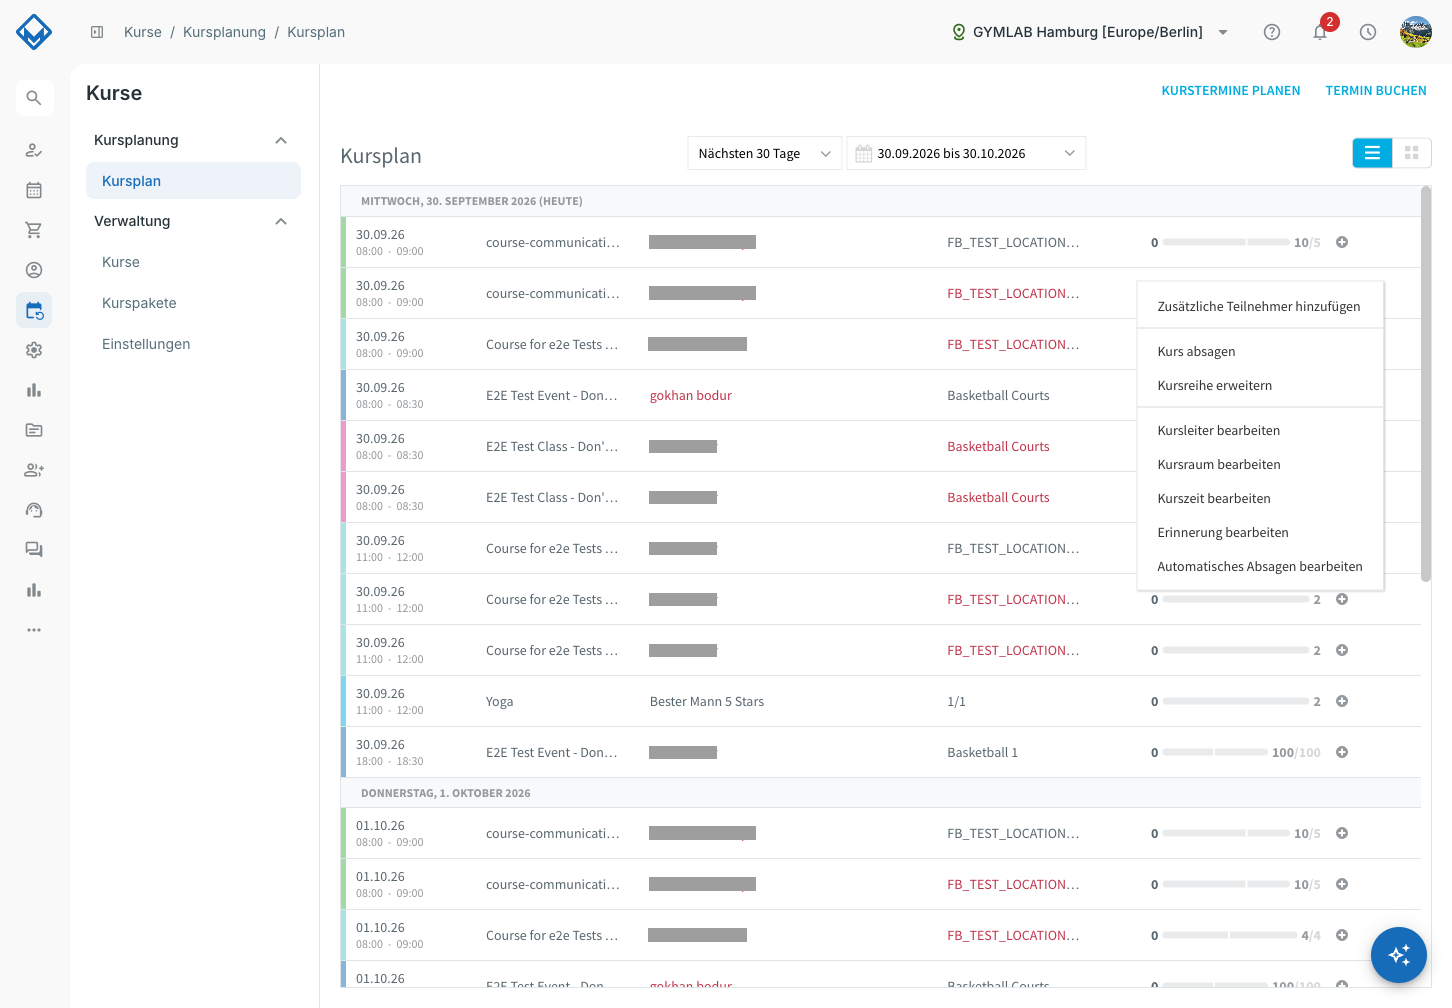Collapse the Verwaltung section
The height and width of the screenshot is (1008, 1452).
pyautogui.click(x=281, y=221)
